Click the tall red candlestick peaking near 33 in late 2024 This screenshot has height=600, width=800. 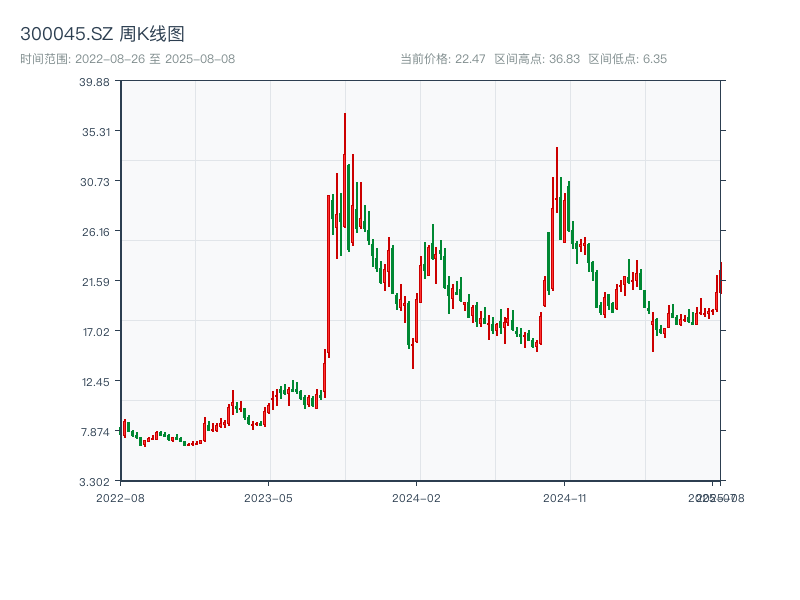click(x=557, y=179)
